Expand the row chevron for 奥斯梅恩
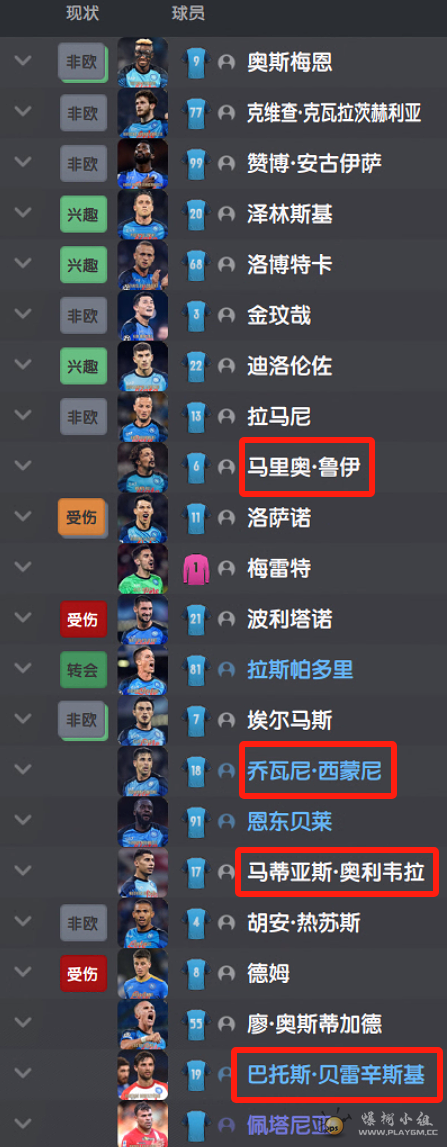 pos(23,61)
